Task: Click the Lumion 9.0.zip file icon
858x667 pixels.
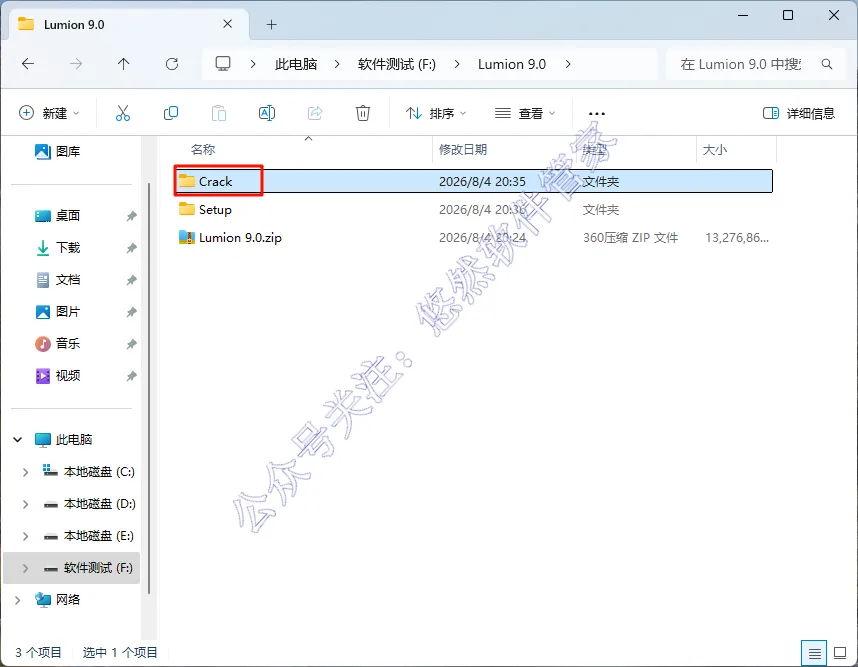Action: (187, 237)
